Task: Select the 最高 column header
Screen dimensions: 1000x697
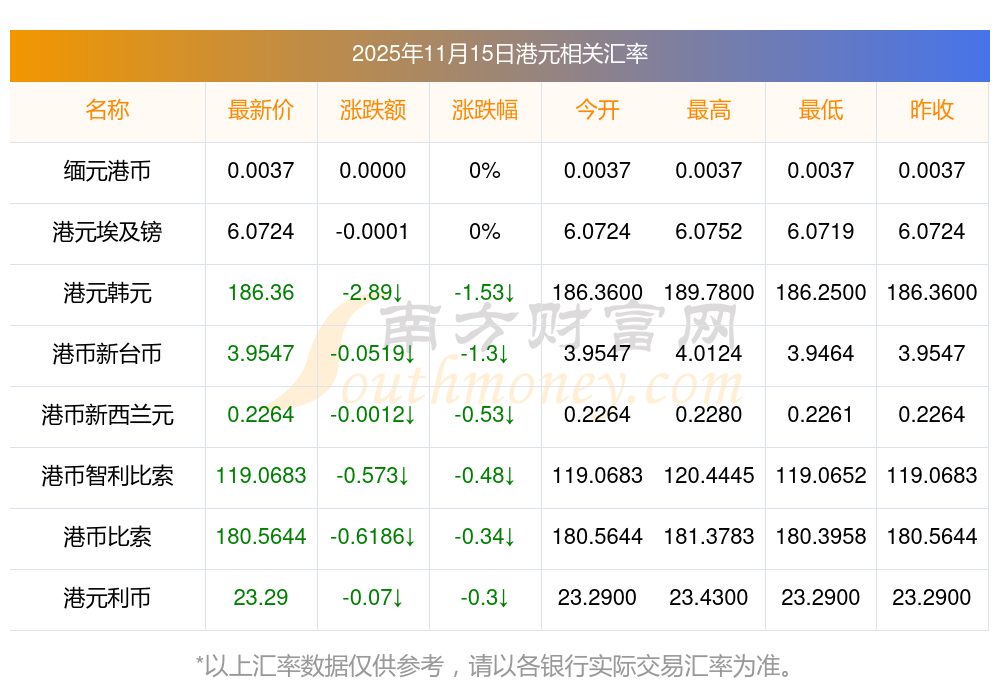Action: [x=708, y=110]
